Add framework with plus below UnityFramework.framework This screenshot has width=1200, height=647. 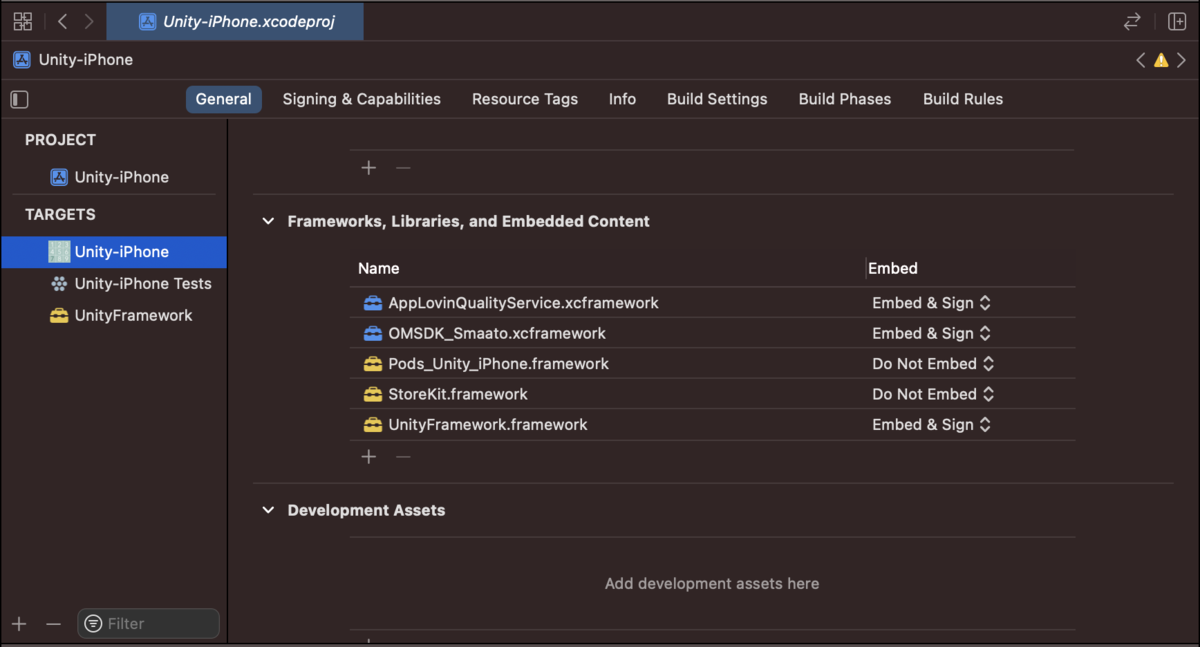[x=369, y=456]
